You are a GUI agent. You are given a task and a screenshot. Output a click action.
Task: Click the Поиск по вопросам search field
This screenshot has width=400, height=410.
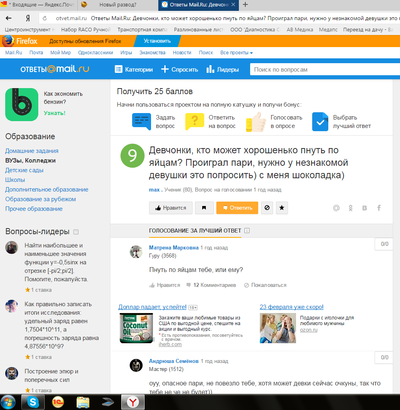tap(325, 69)
